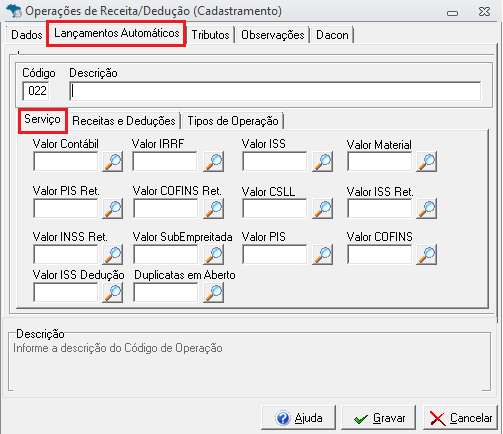Select the Tipos de Operação tab
The image size is (503, 434).
[233, 121]
